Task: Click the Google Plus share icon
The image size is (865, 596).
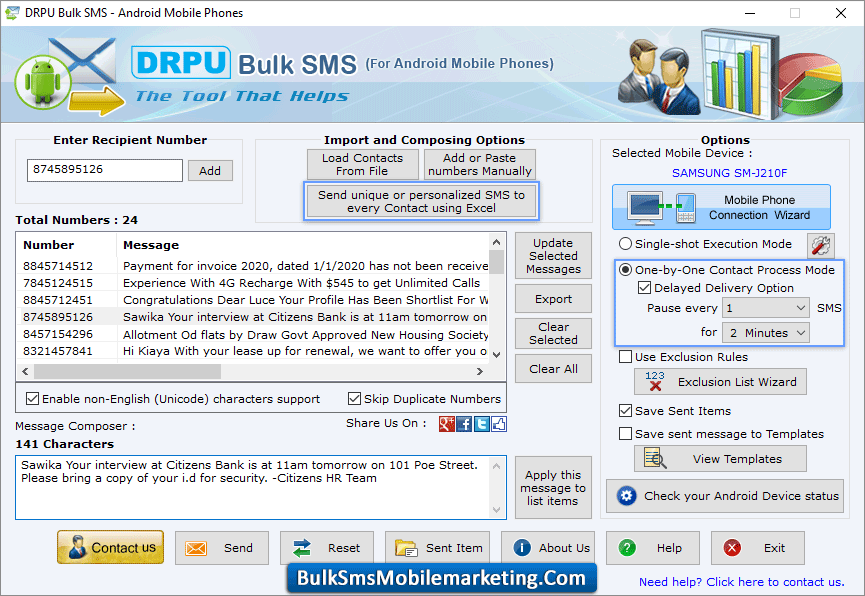Action: coord(446,424)
